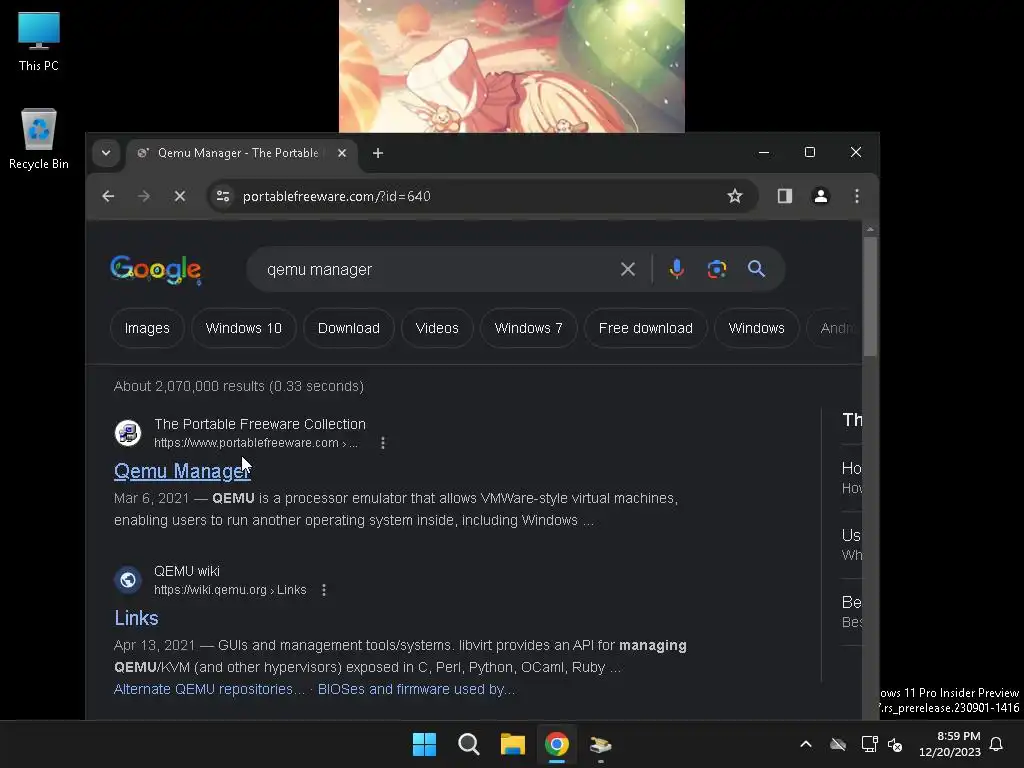Search by image with Lens icon
Image resolution: width=1024 pixels, height=768 pixels.
[x=716, y=269]
